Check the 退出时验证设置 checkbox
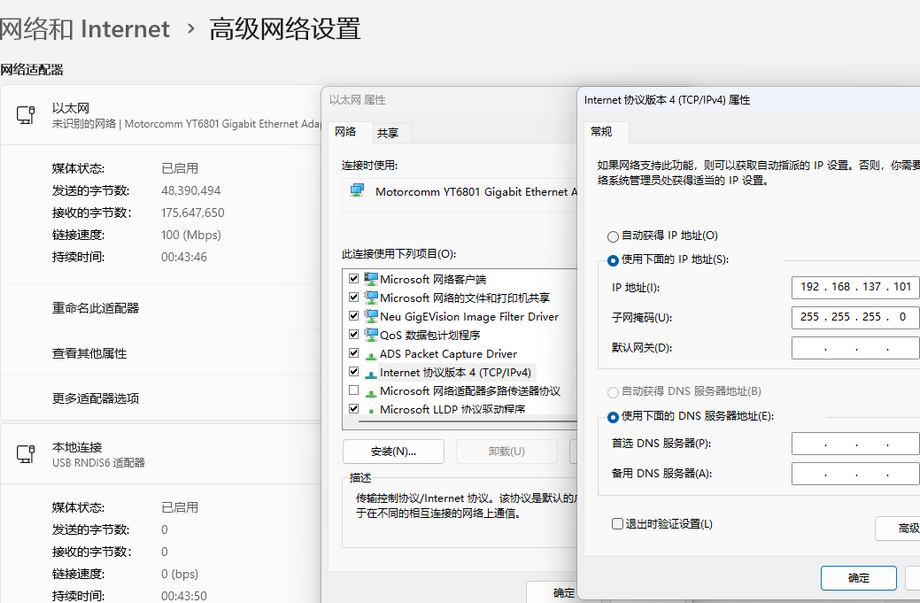 pyautogui.click(x=617, y=524)
